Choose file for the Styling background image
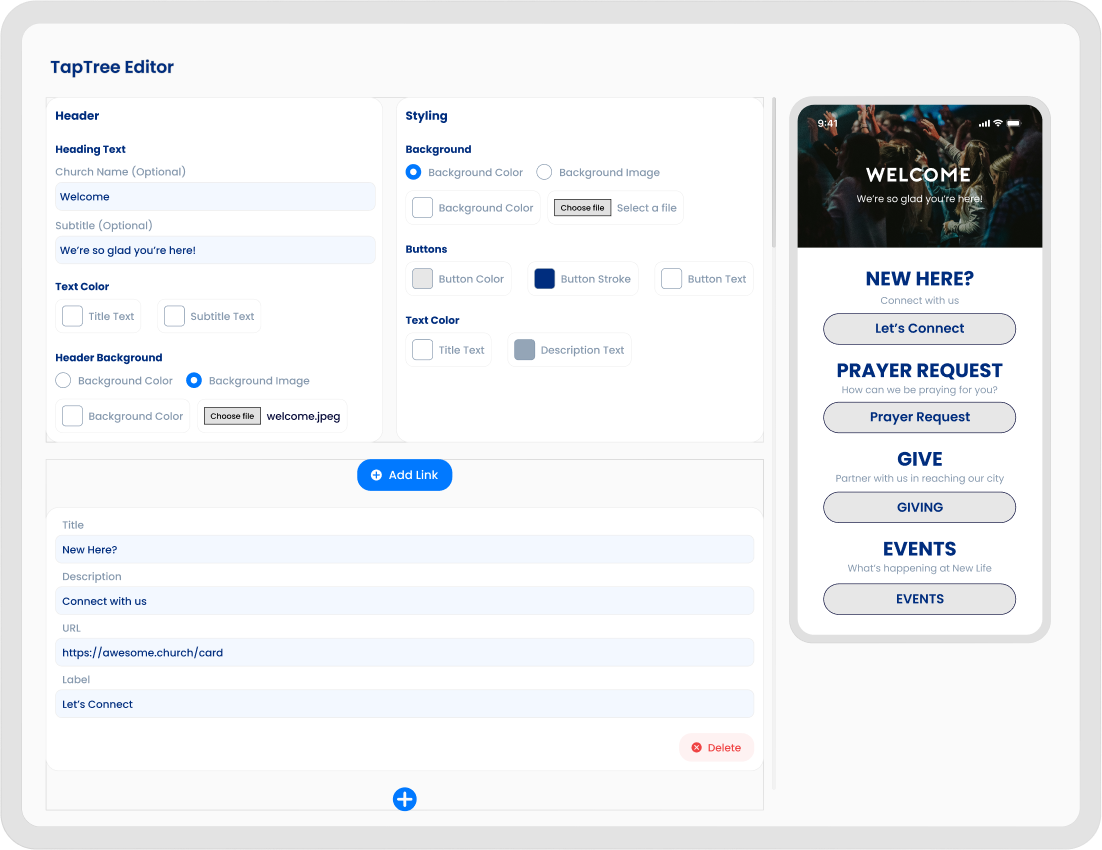 click(582, 208)
